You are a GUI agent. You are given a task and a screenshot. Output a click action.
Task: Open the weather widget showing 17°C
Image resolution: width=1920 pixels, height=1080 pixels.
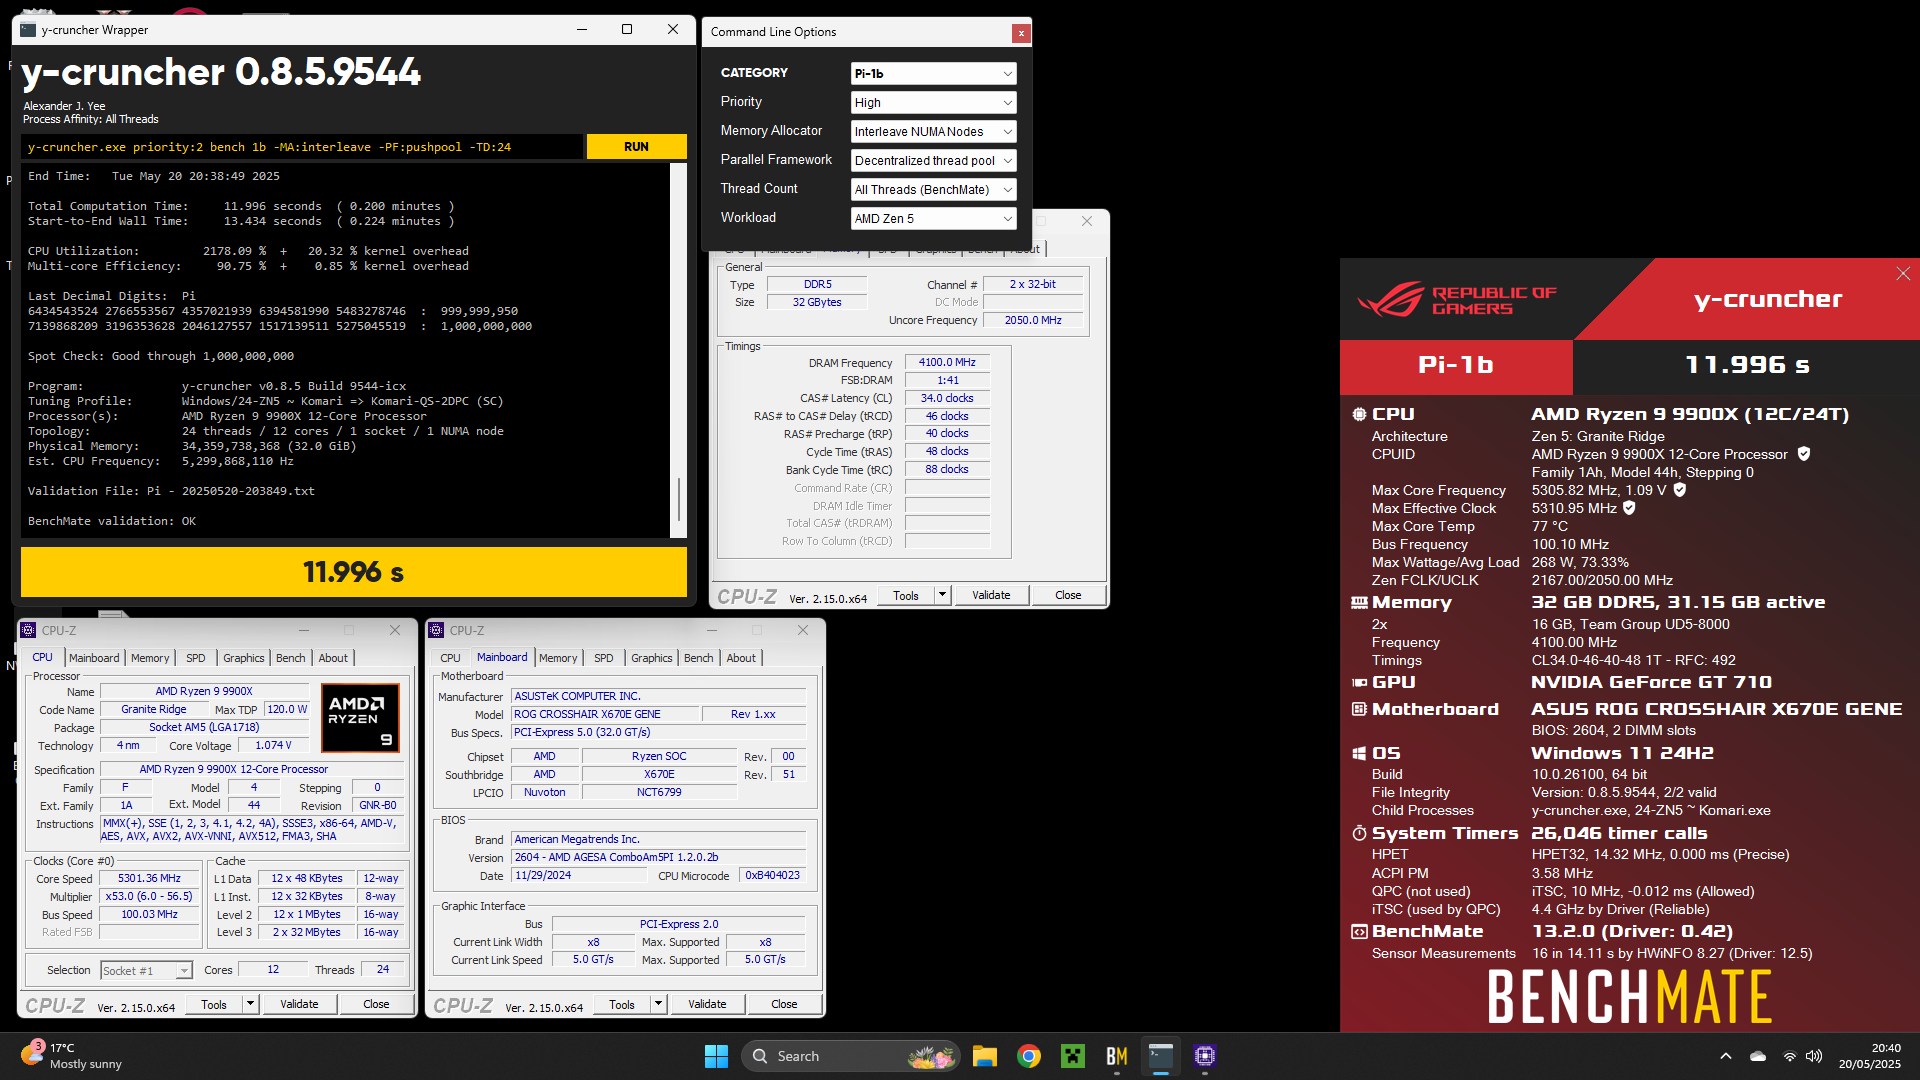tap(72, 1056)
